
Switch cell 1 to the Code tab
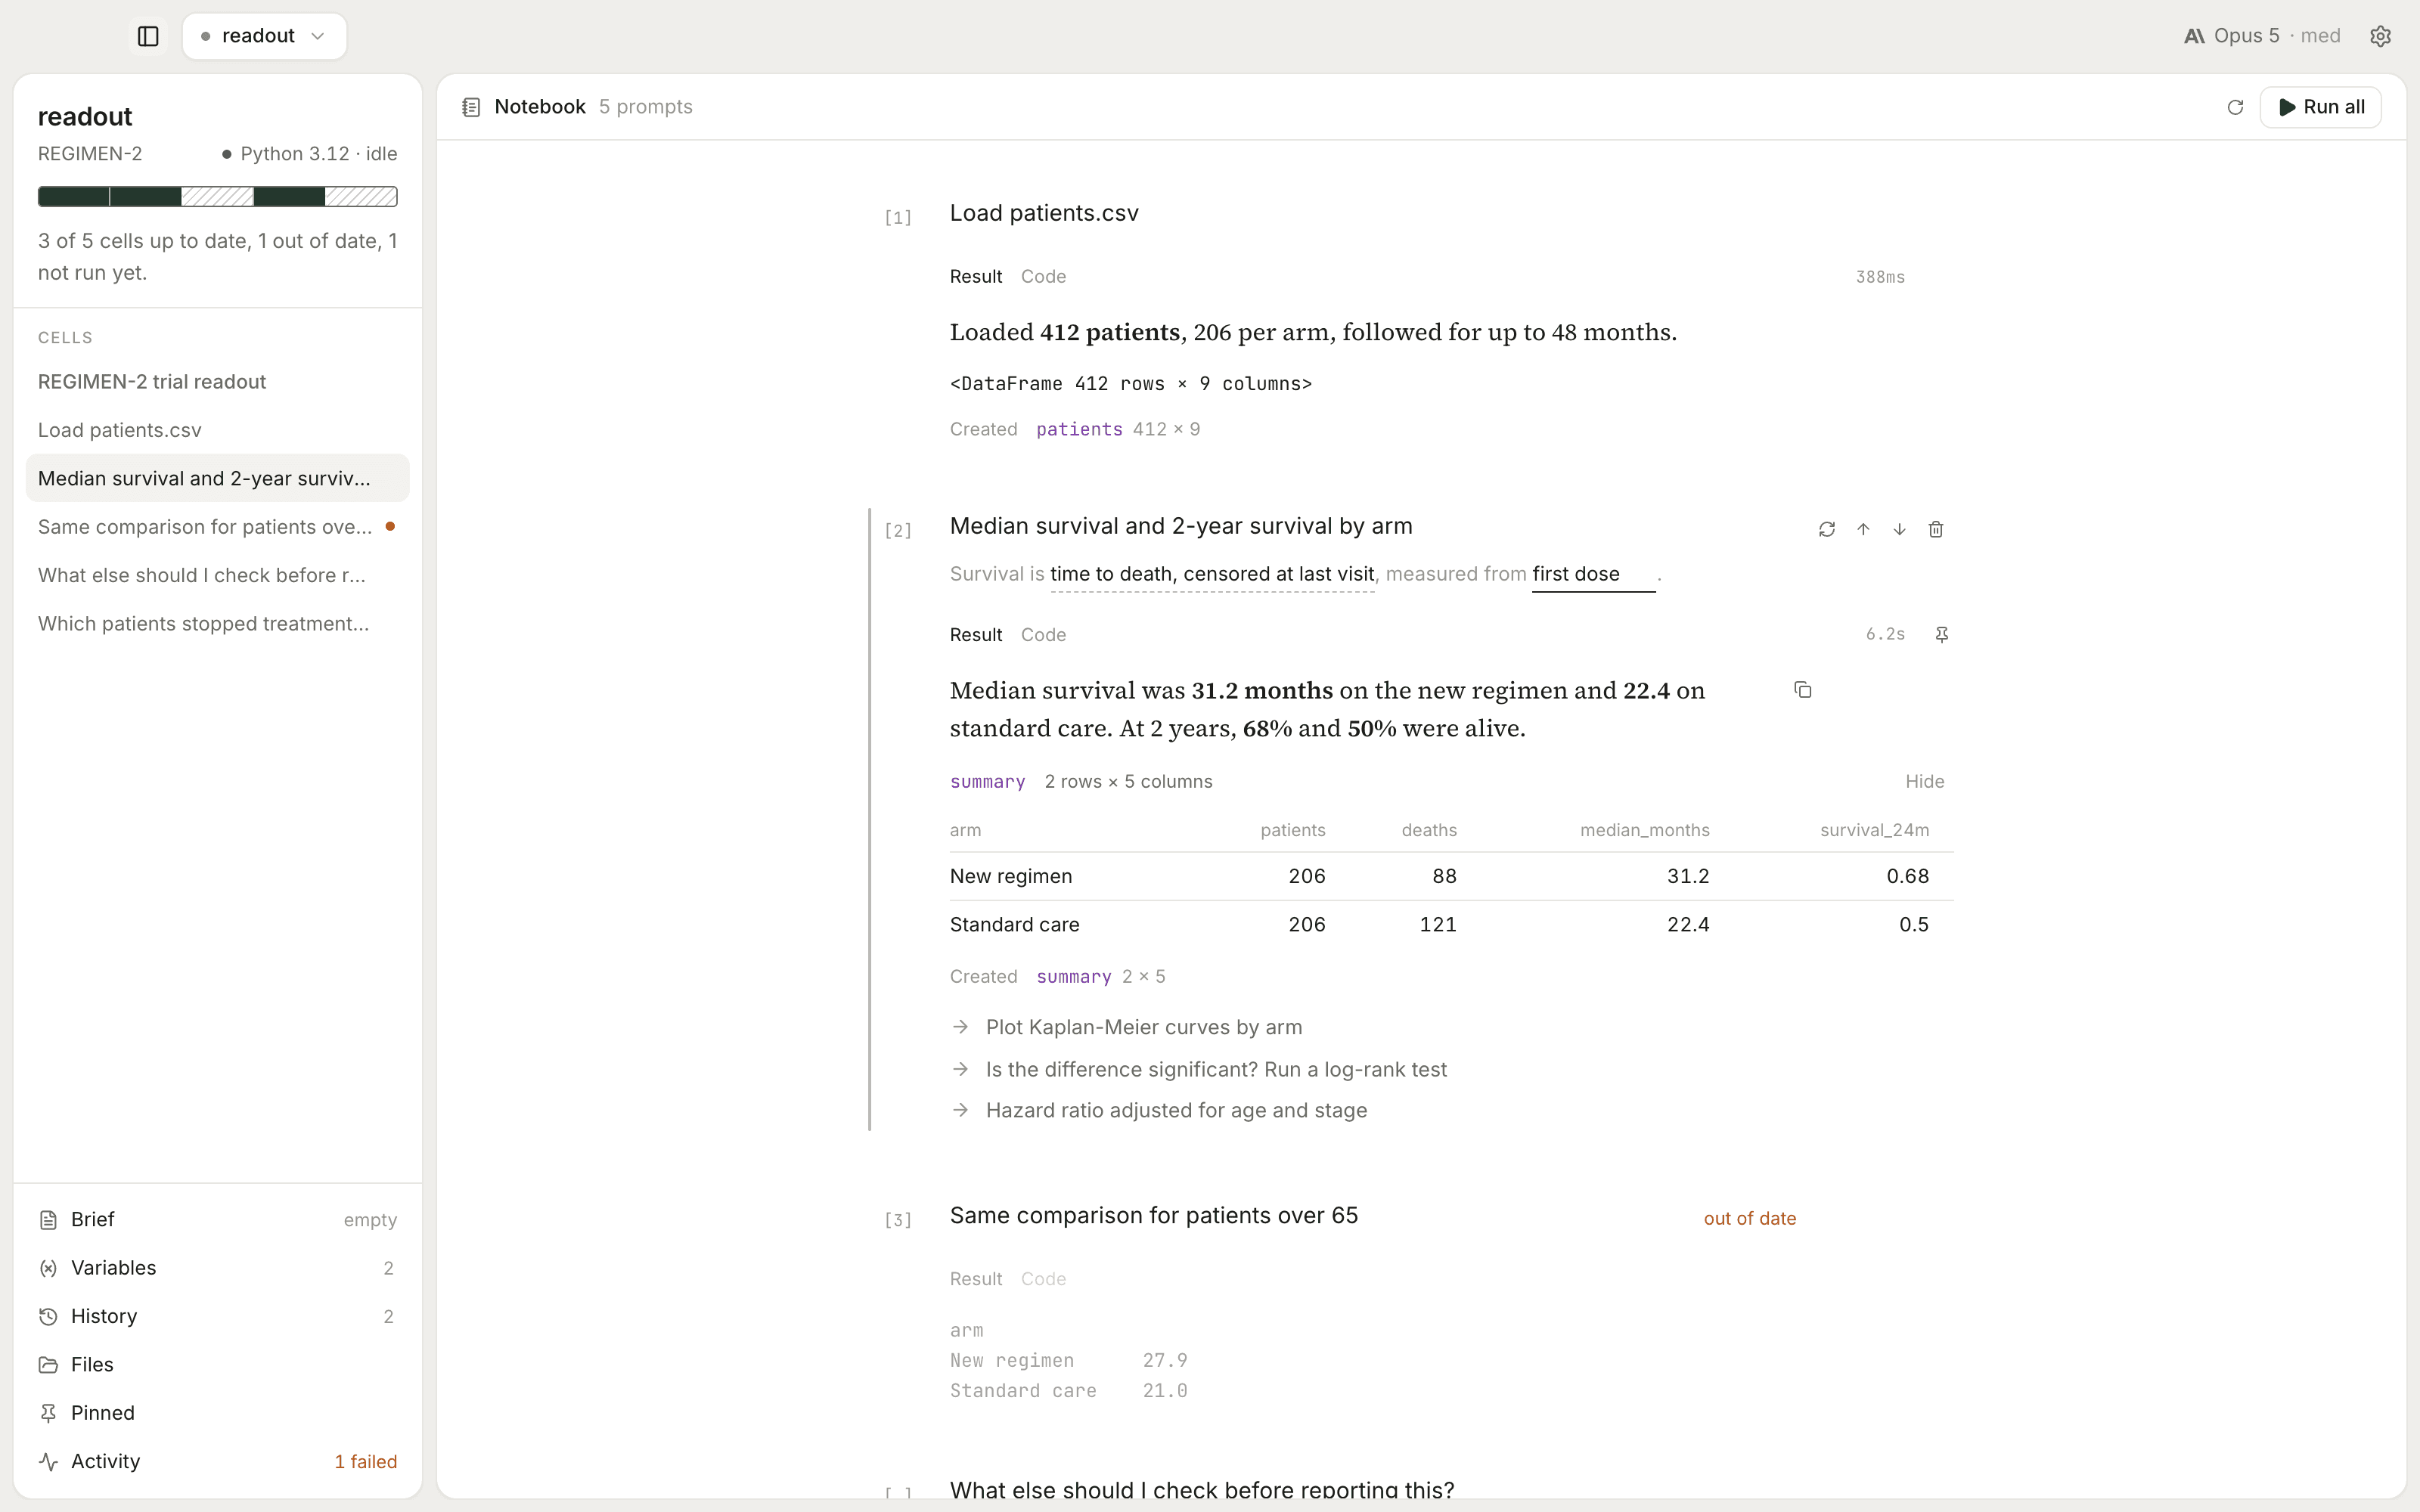click(1043, 277)
